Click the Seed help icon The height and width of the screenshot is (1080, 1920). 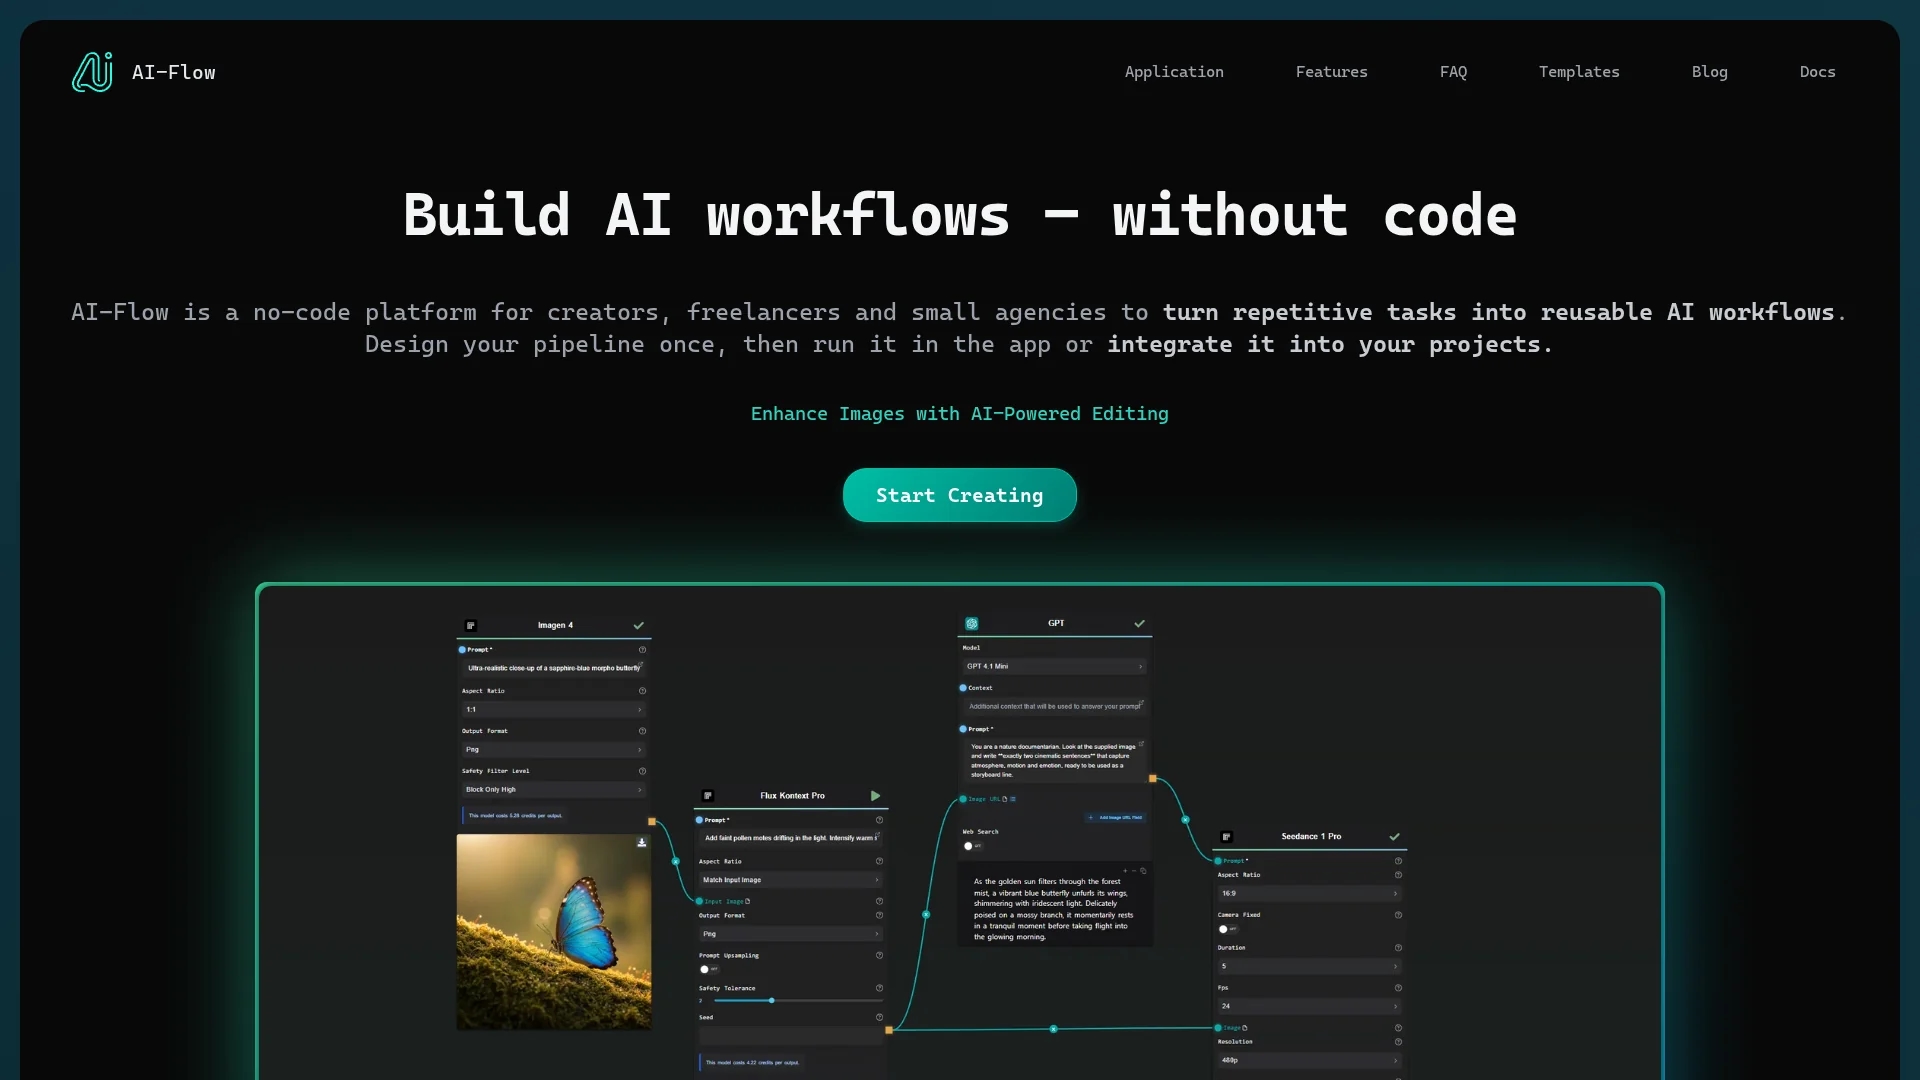tap(879, 1018)
